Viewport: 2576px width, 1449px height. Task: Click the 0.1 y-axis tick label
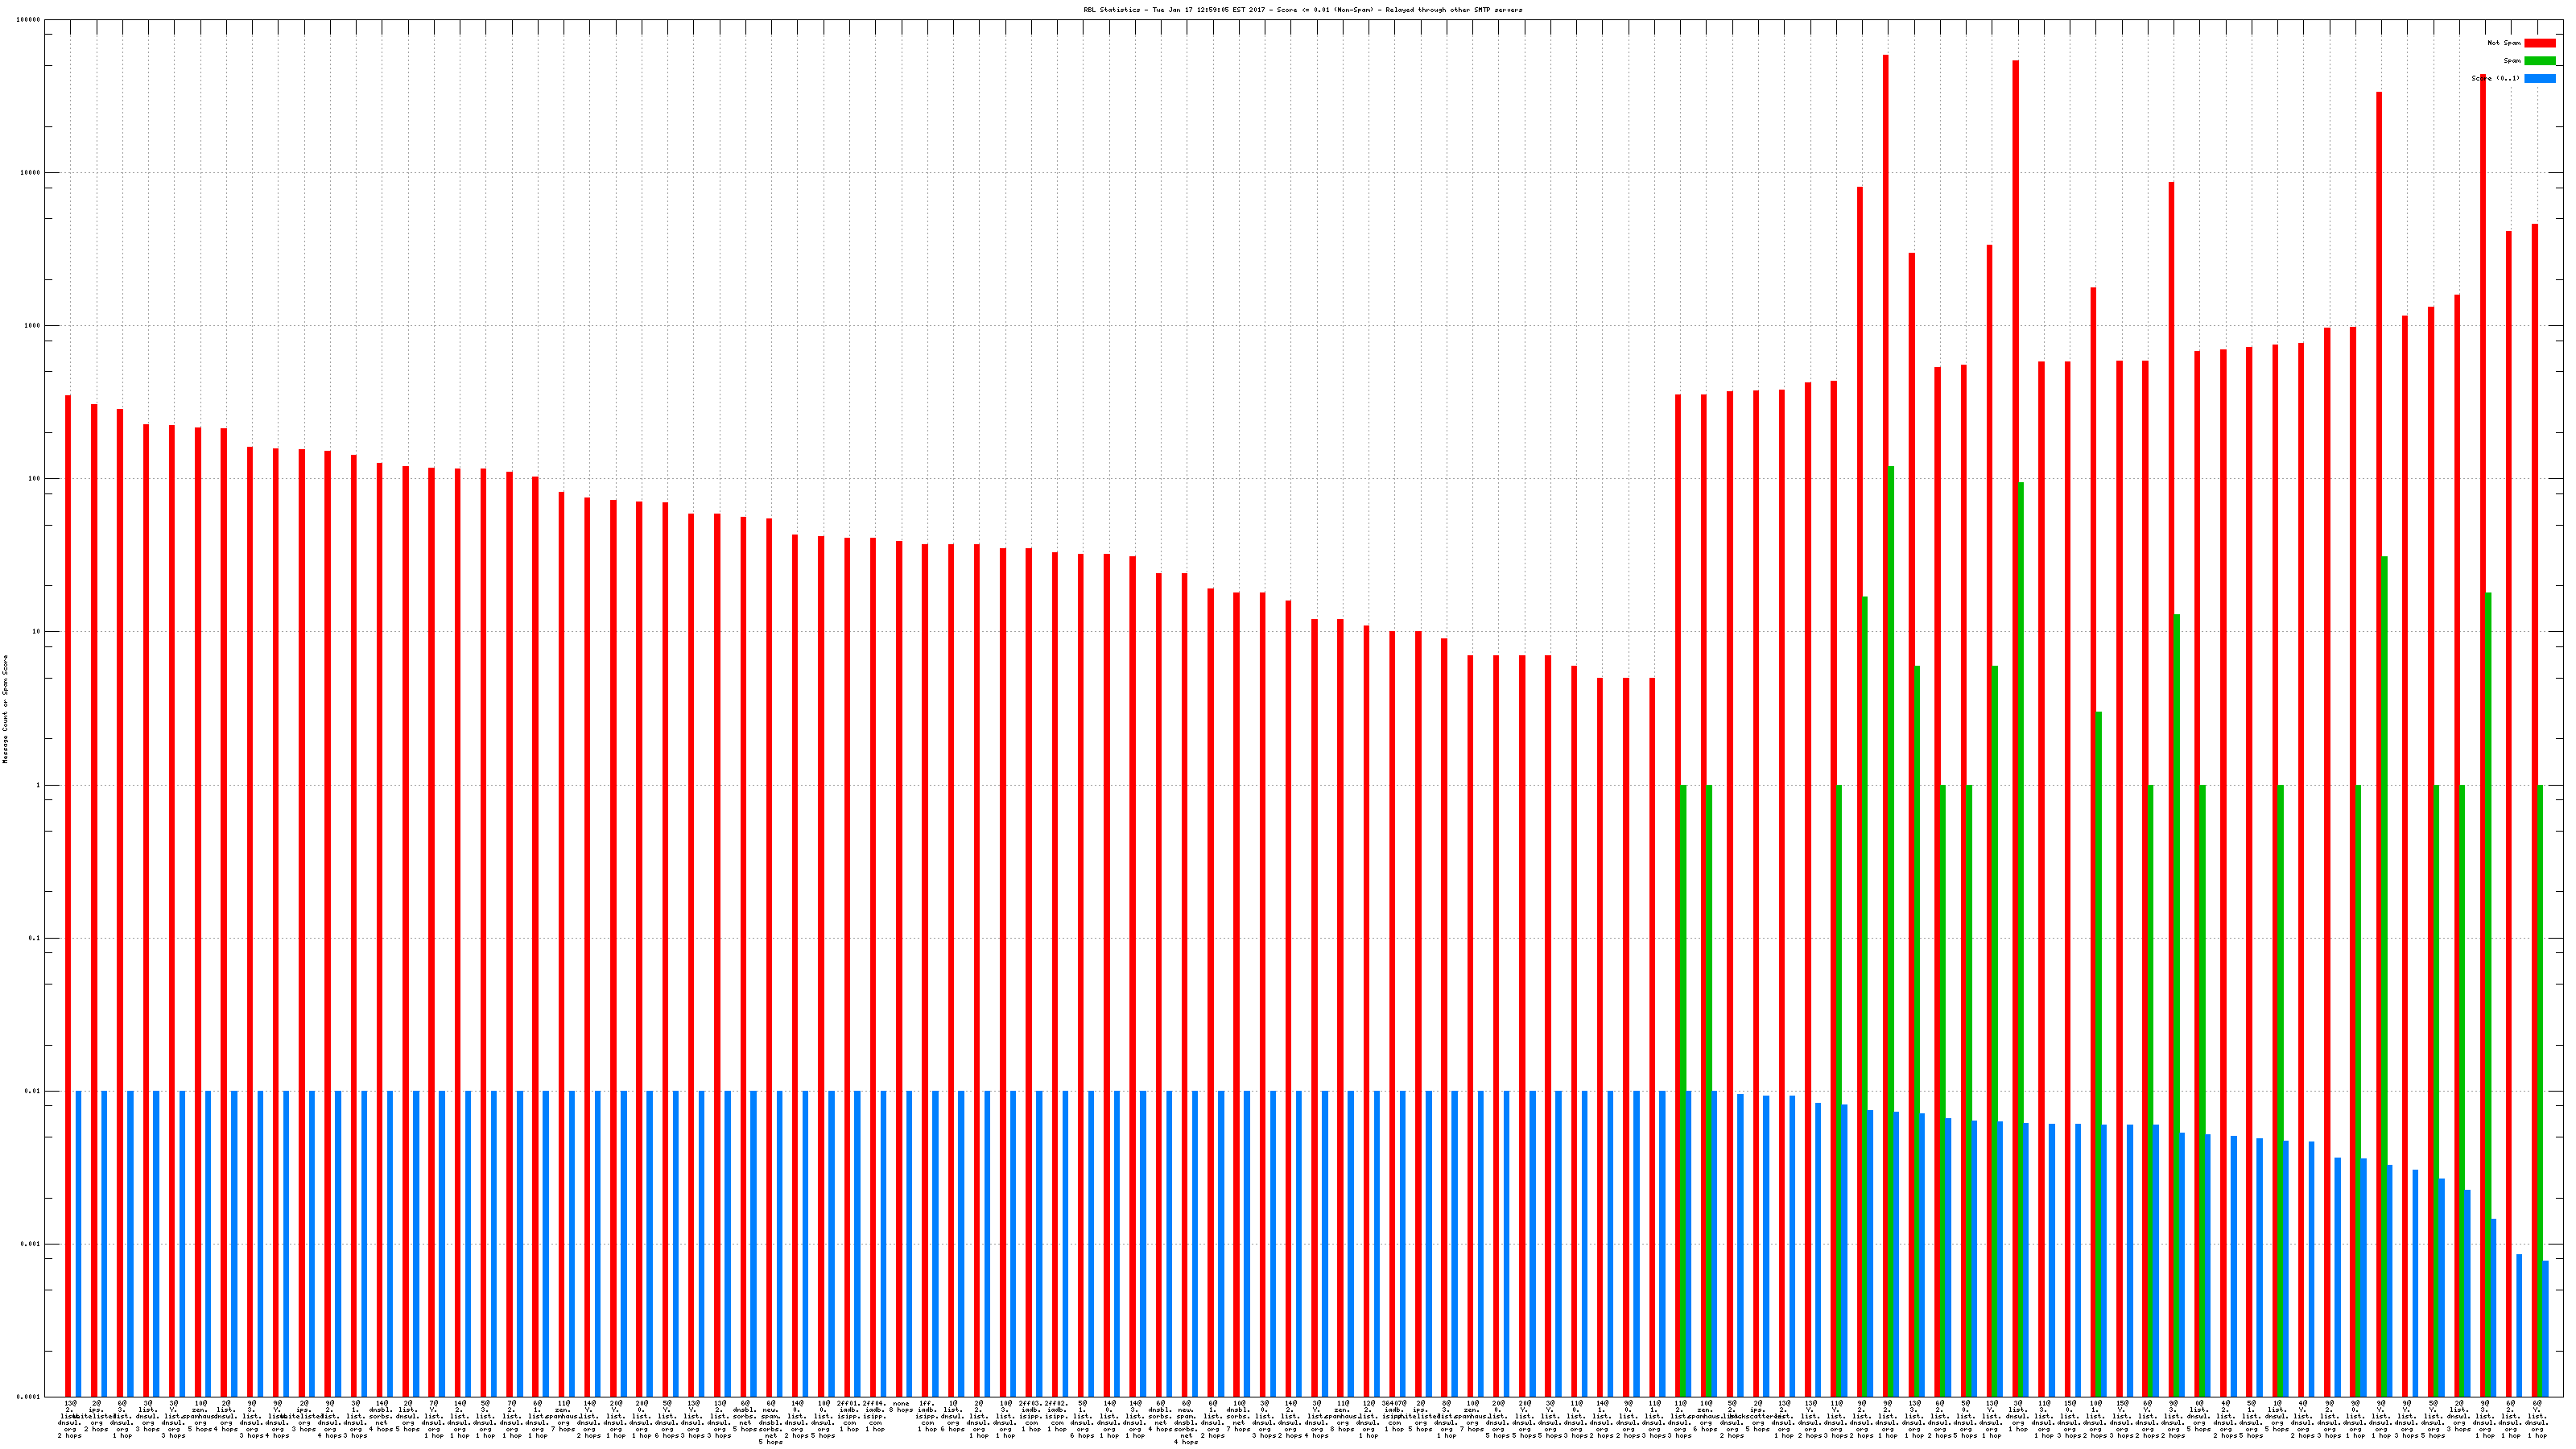tap(35, 938)
